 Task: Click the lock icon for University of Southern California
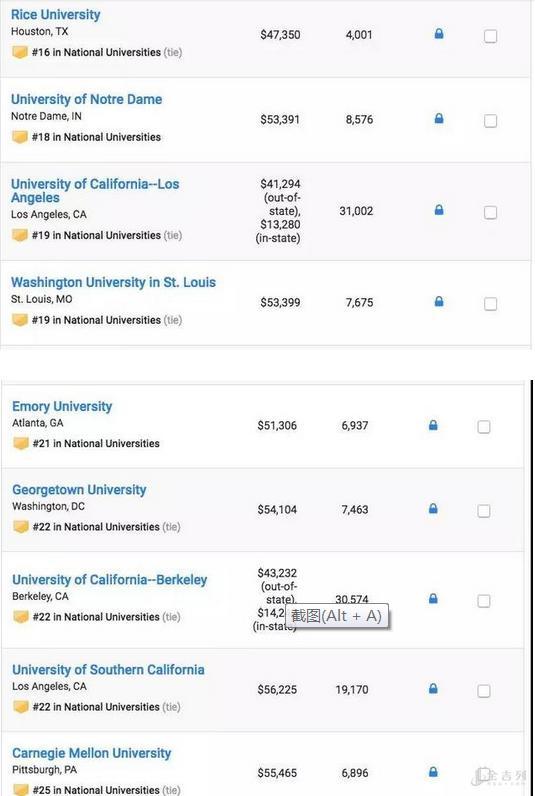click(x=433, y=688)
